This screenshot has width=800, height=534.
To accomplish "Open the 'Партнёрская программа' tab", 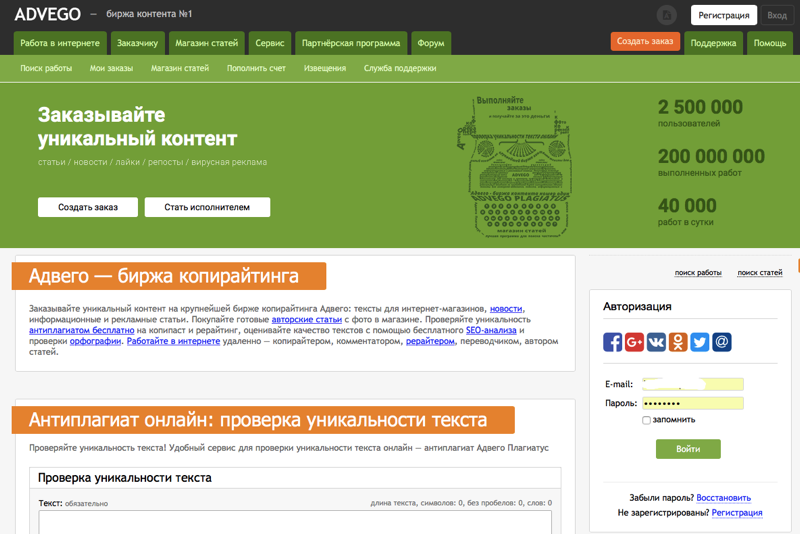I will [x=351, y=43].
